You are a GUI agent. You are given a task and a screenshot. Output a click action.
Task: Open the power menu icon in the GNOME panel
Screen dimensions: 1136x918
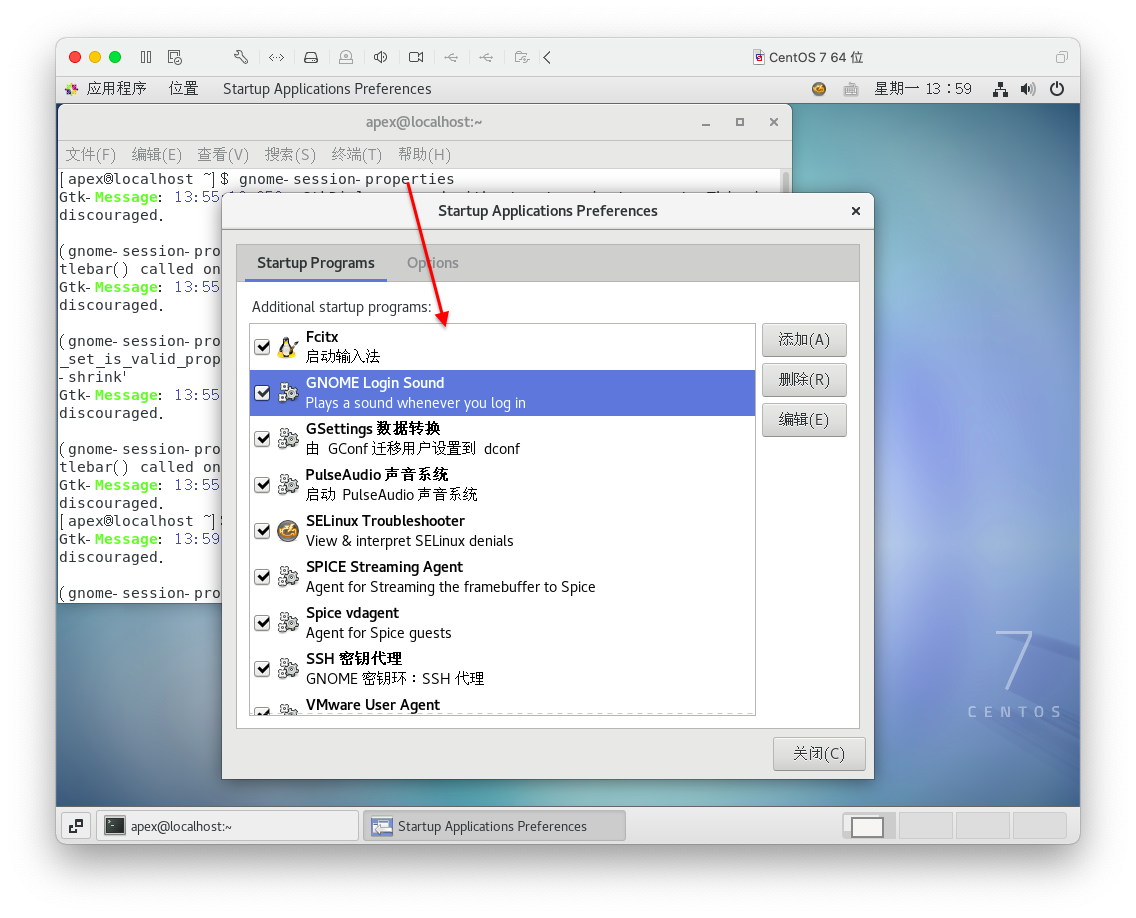coord(1057,89)
